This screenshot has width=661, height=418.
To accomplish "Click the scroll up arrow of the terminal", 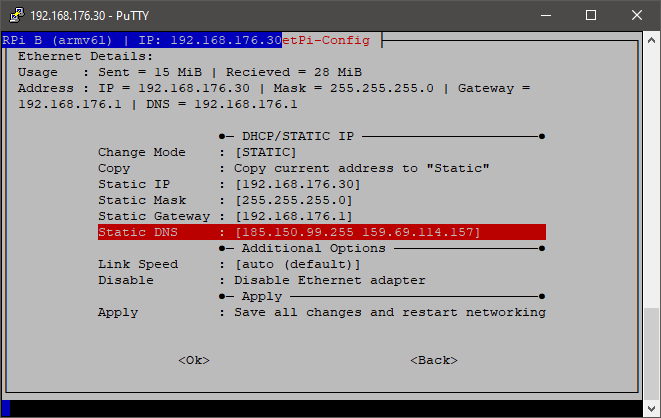I will (x=651, y=41).
